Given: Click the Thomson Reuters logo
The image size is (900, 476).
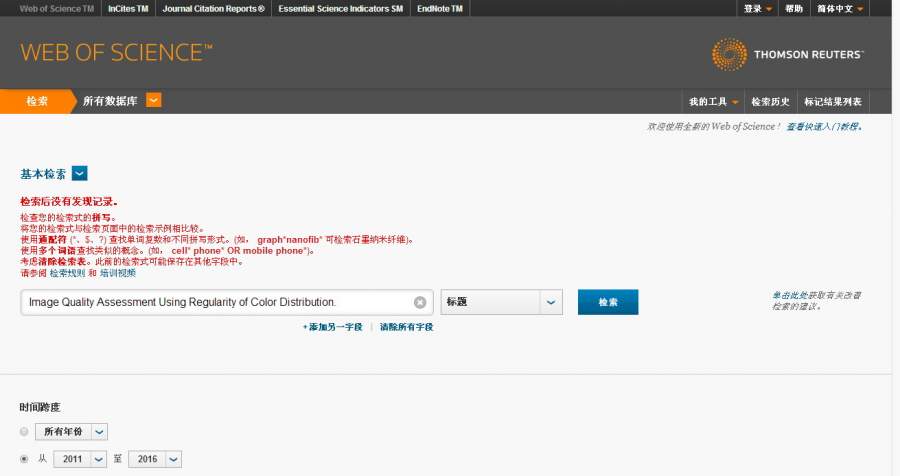Looking at the screenshot, I should (788, 55).
